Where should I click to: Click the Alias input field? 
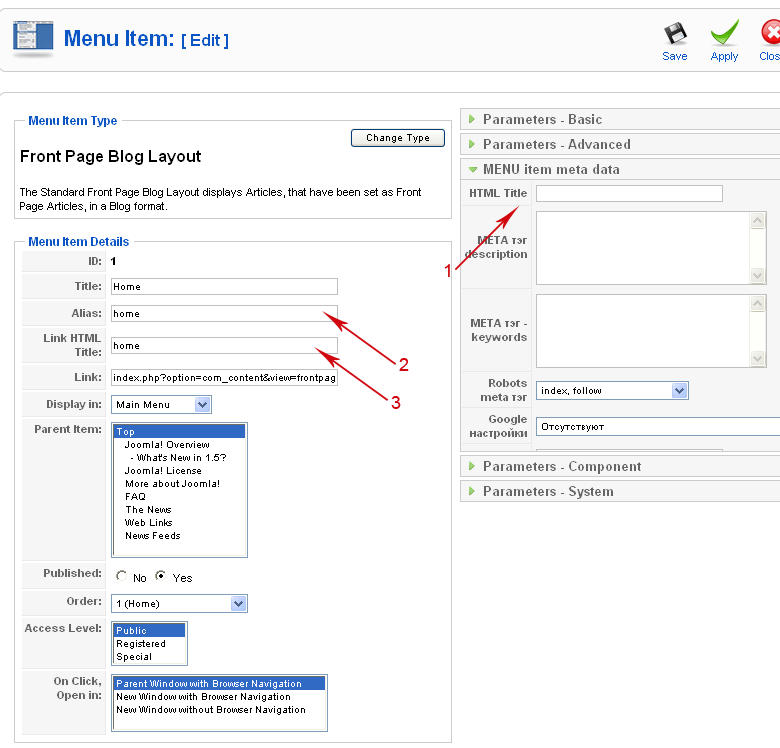(x=224, y=313)
